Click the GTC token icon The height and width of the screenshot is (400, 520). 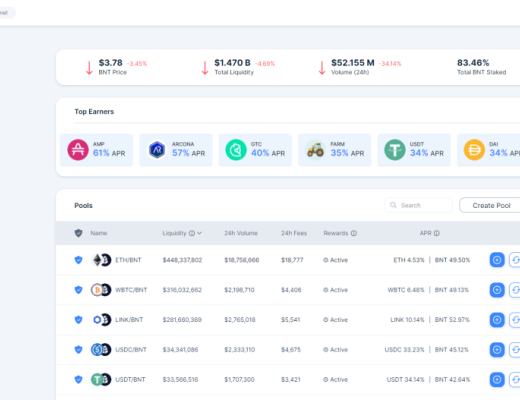tap(236, 150)
